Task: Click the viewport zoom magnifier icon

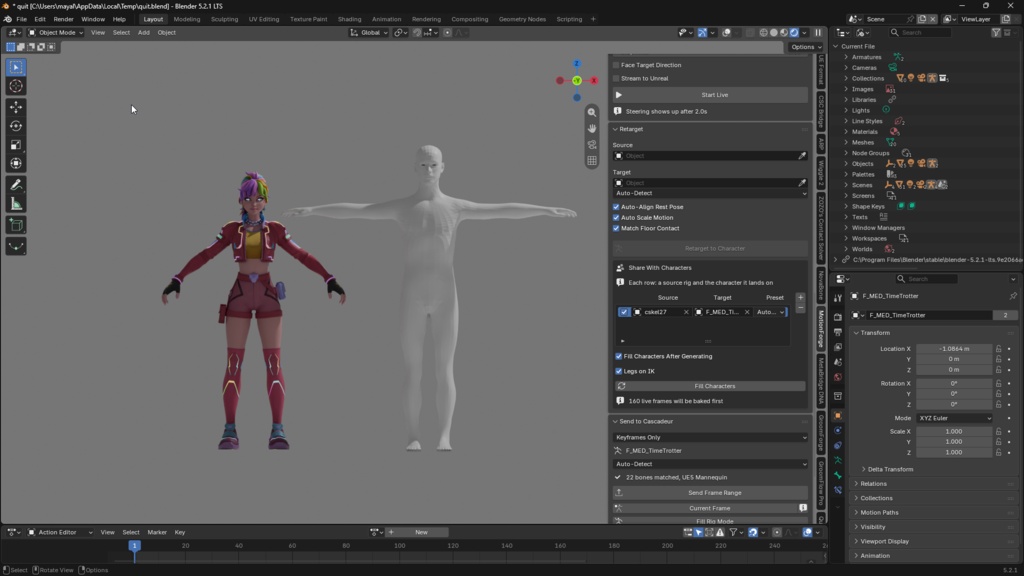Action: pos(592,112)
